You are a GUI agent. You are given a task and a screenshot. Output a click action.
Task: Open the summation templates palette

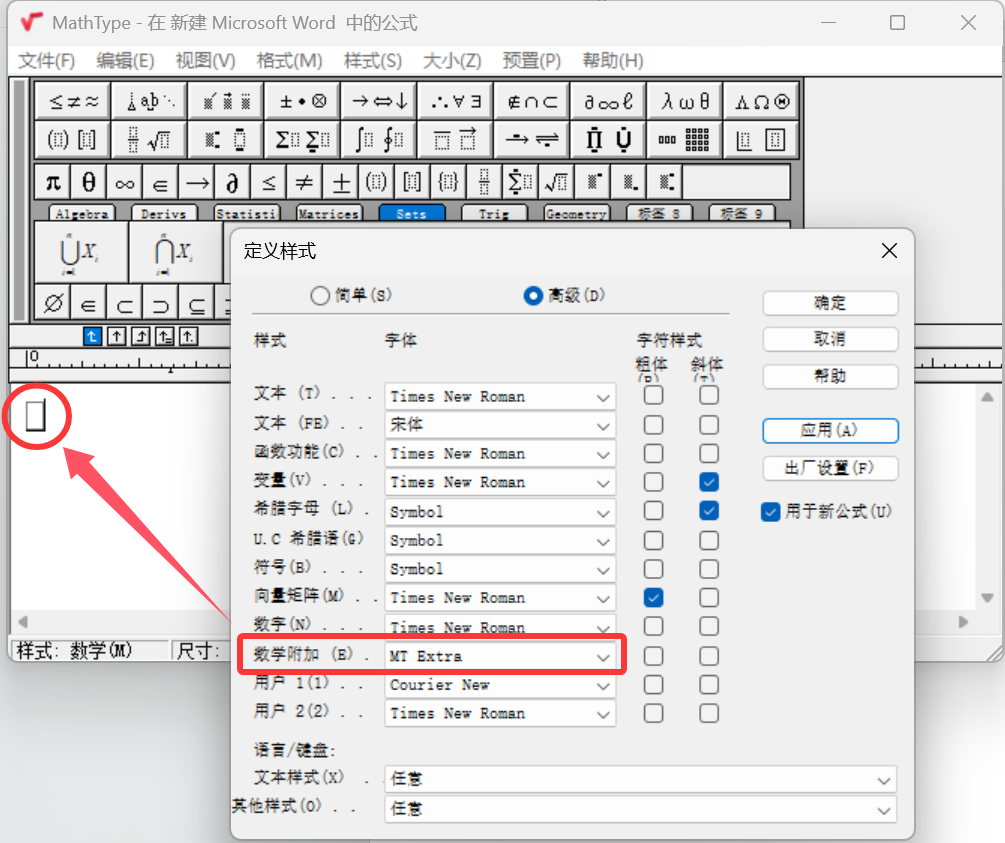tap(302, 139)
